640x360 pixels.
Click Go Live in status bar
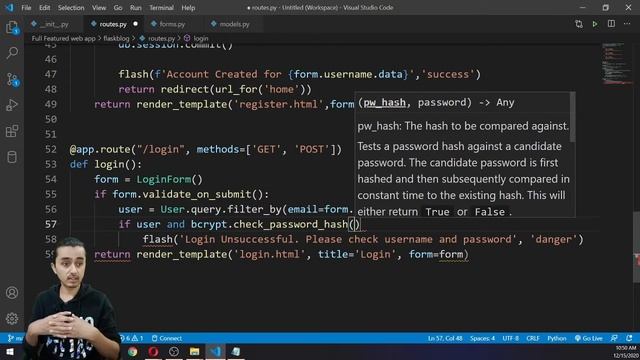click(589, 338)
